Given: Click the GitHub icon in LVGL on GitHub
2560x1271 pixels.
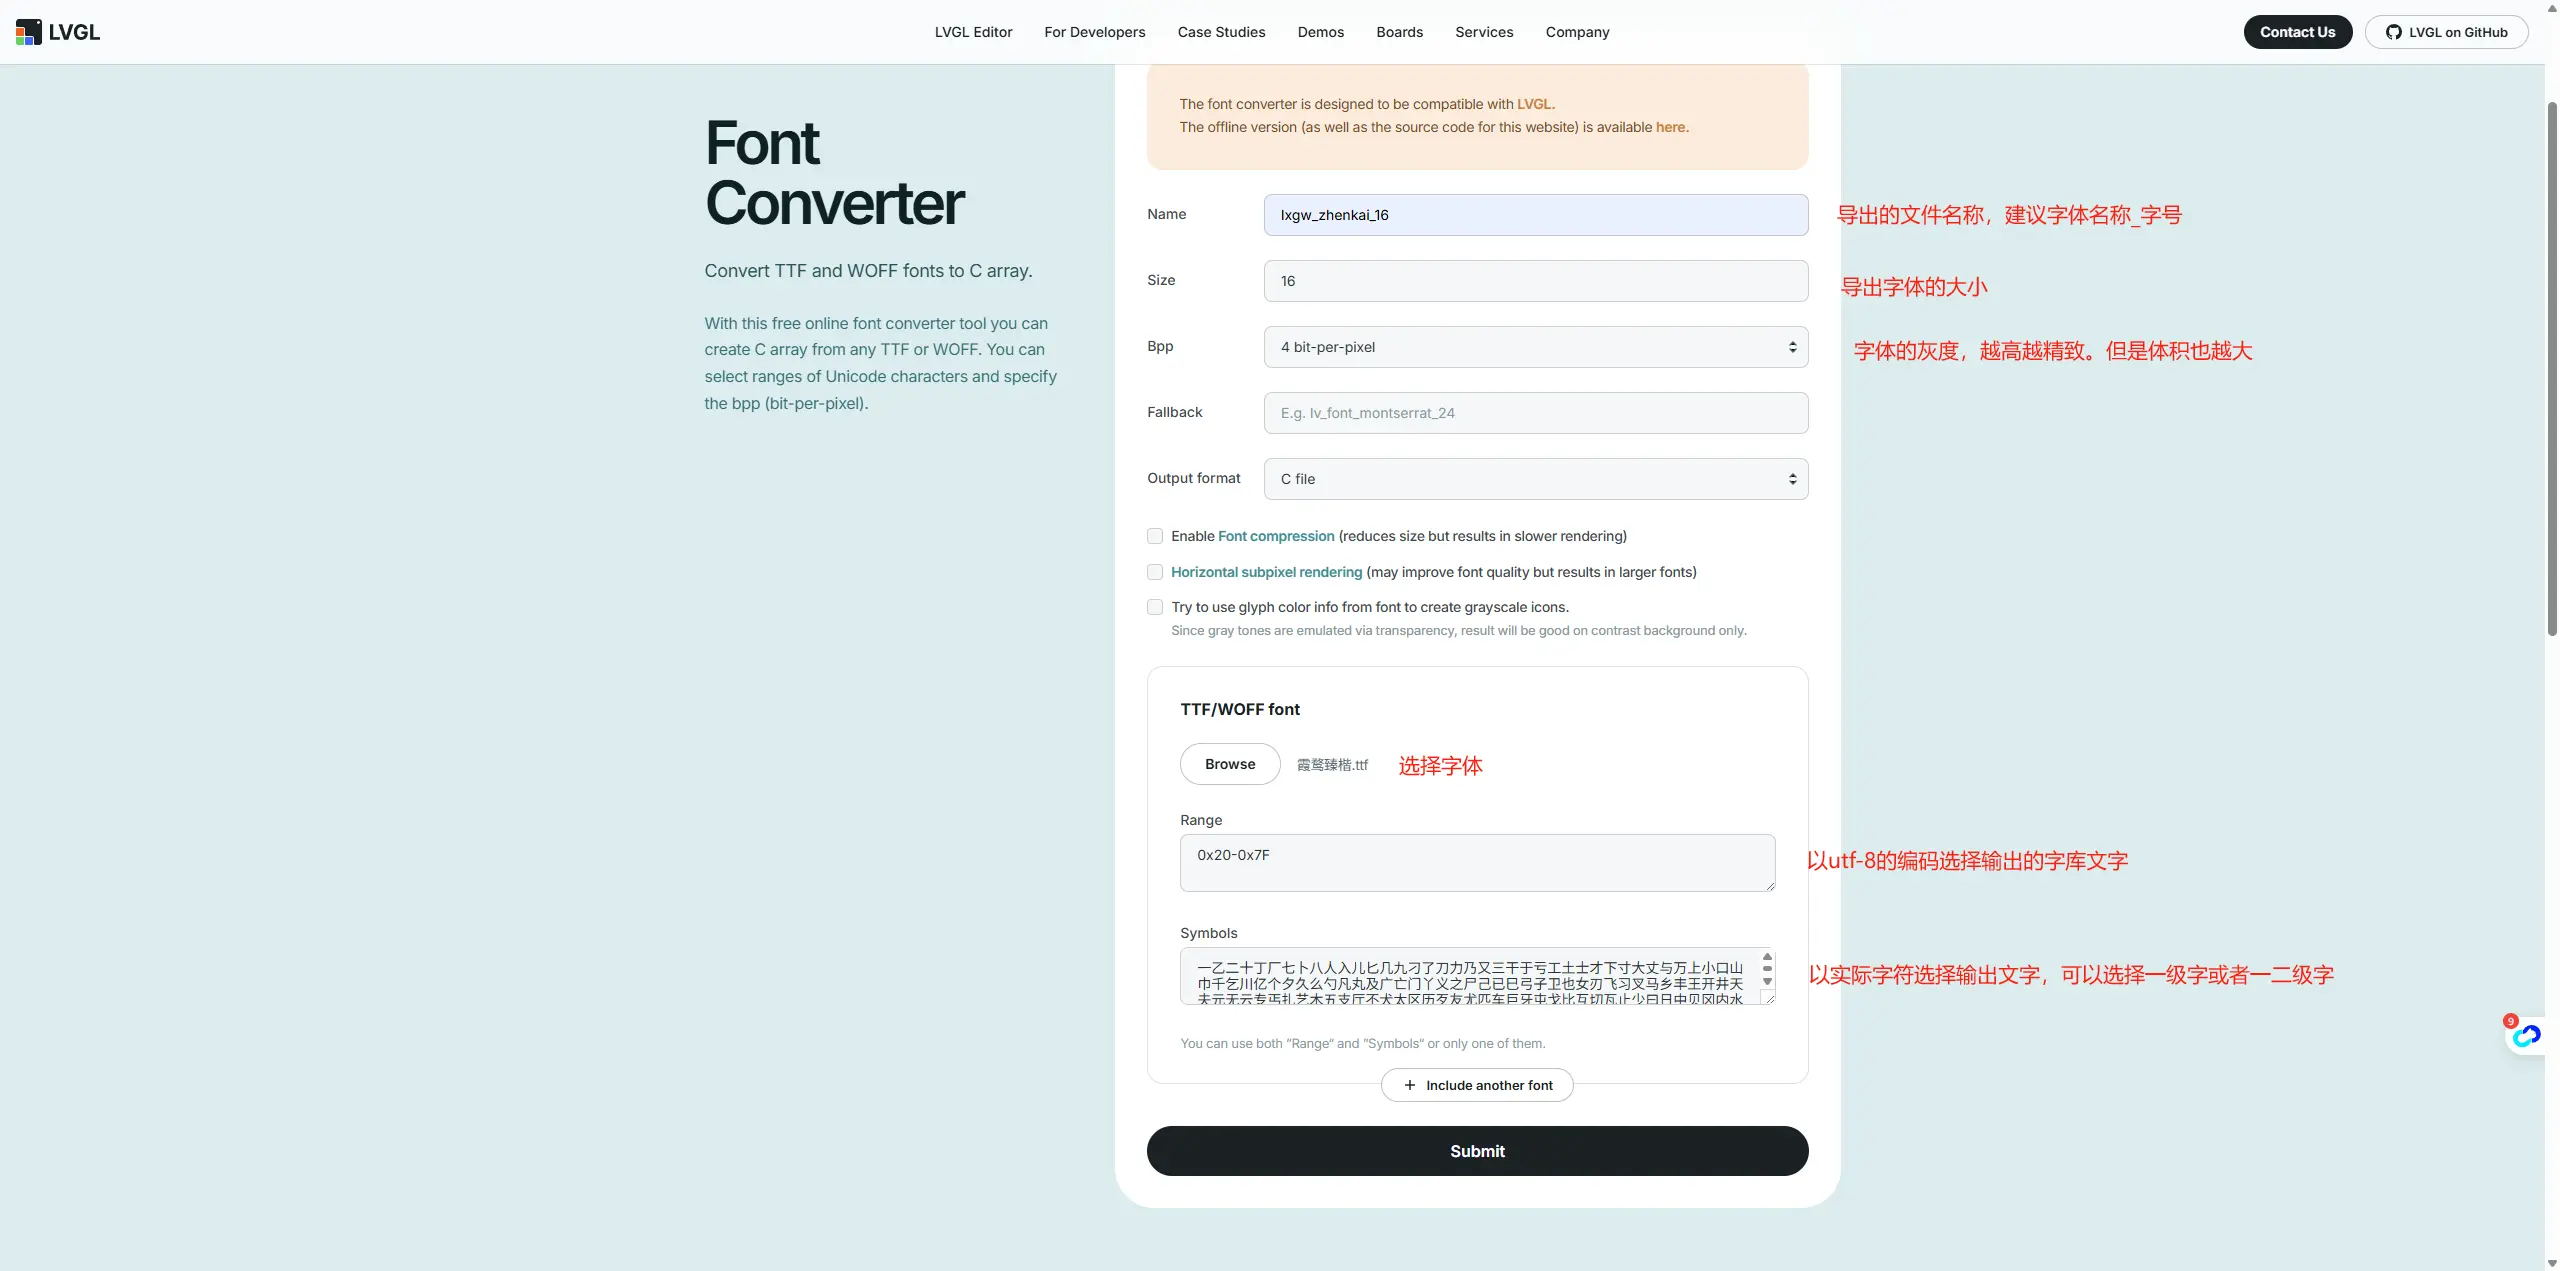Looking at the screenshot, I should pos(2393,32).
